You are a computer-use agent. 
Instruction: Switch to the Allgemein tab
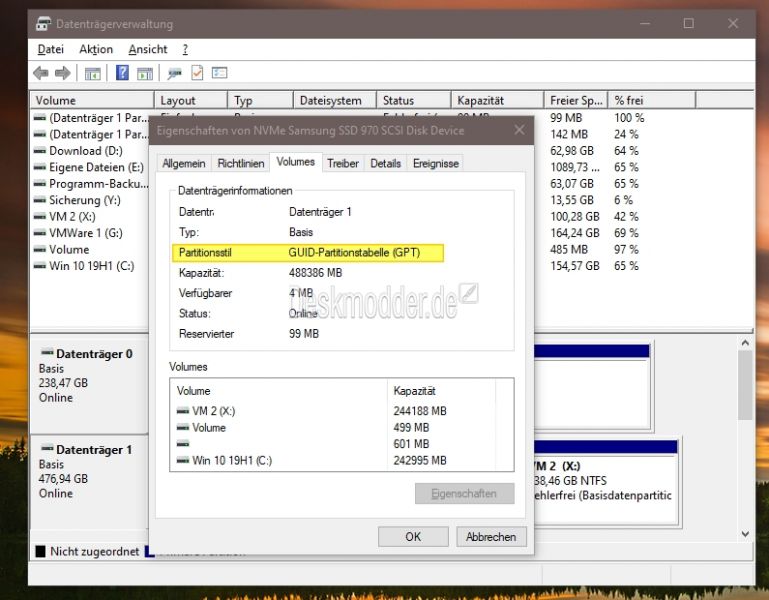[184, 163]
